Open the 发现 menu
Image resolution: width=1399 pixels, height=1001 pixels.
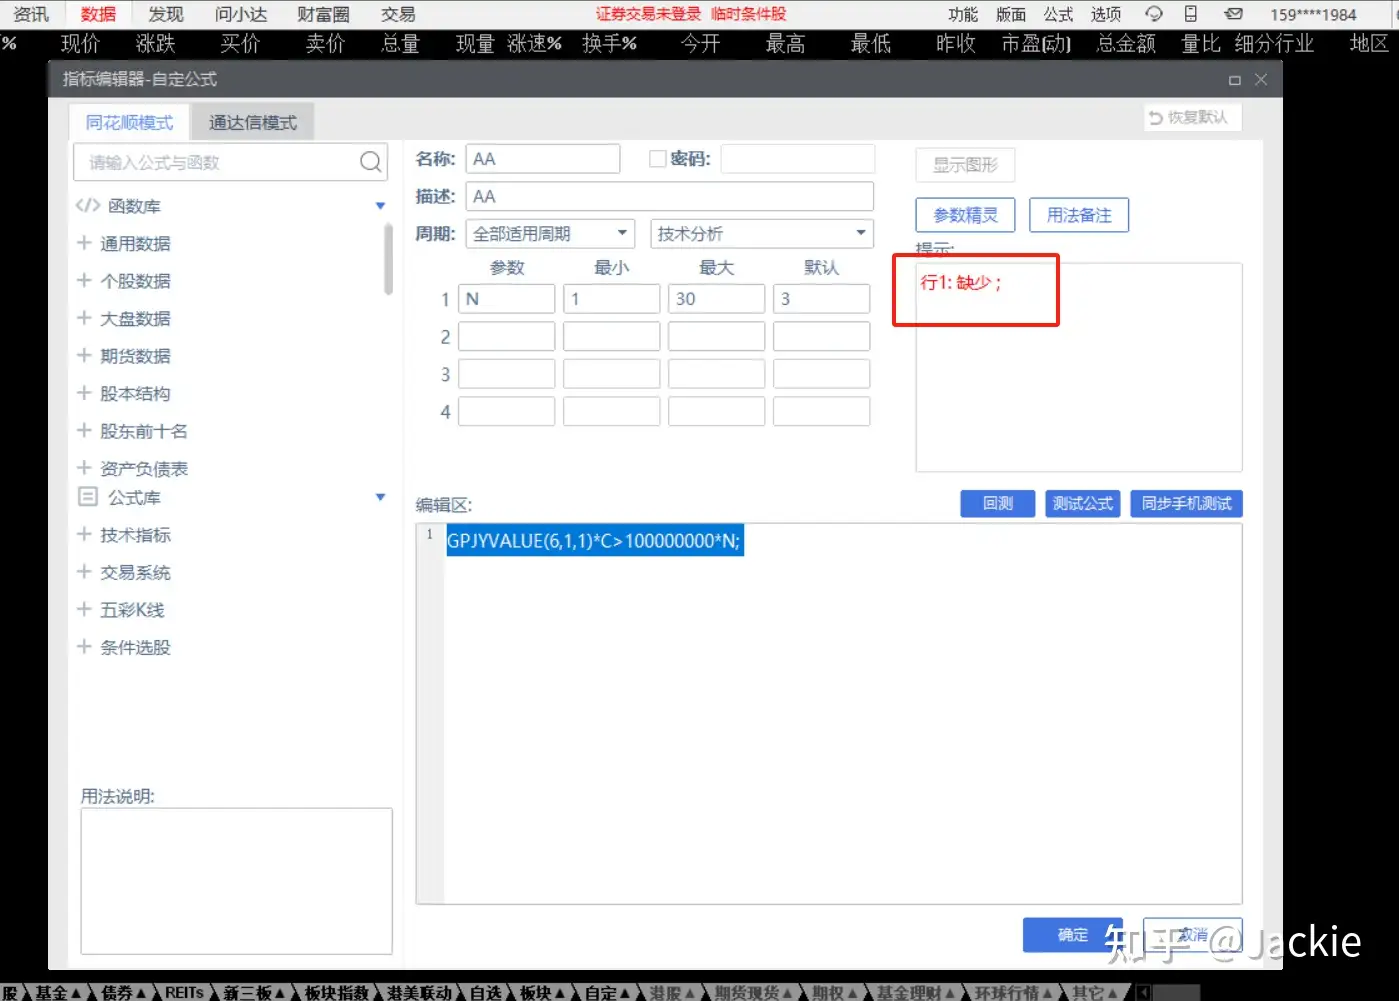click(166, 14)
